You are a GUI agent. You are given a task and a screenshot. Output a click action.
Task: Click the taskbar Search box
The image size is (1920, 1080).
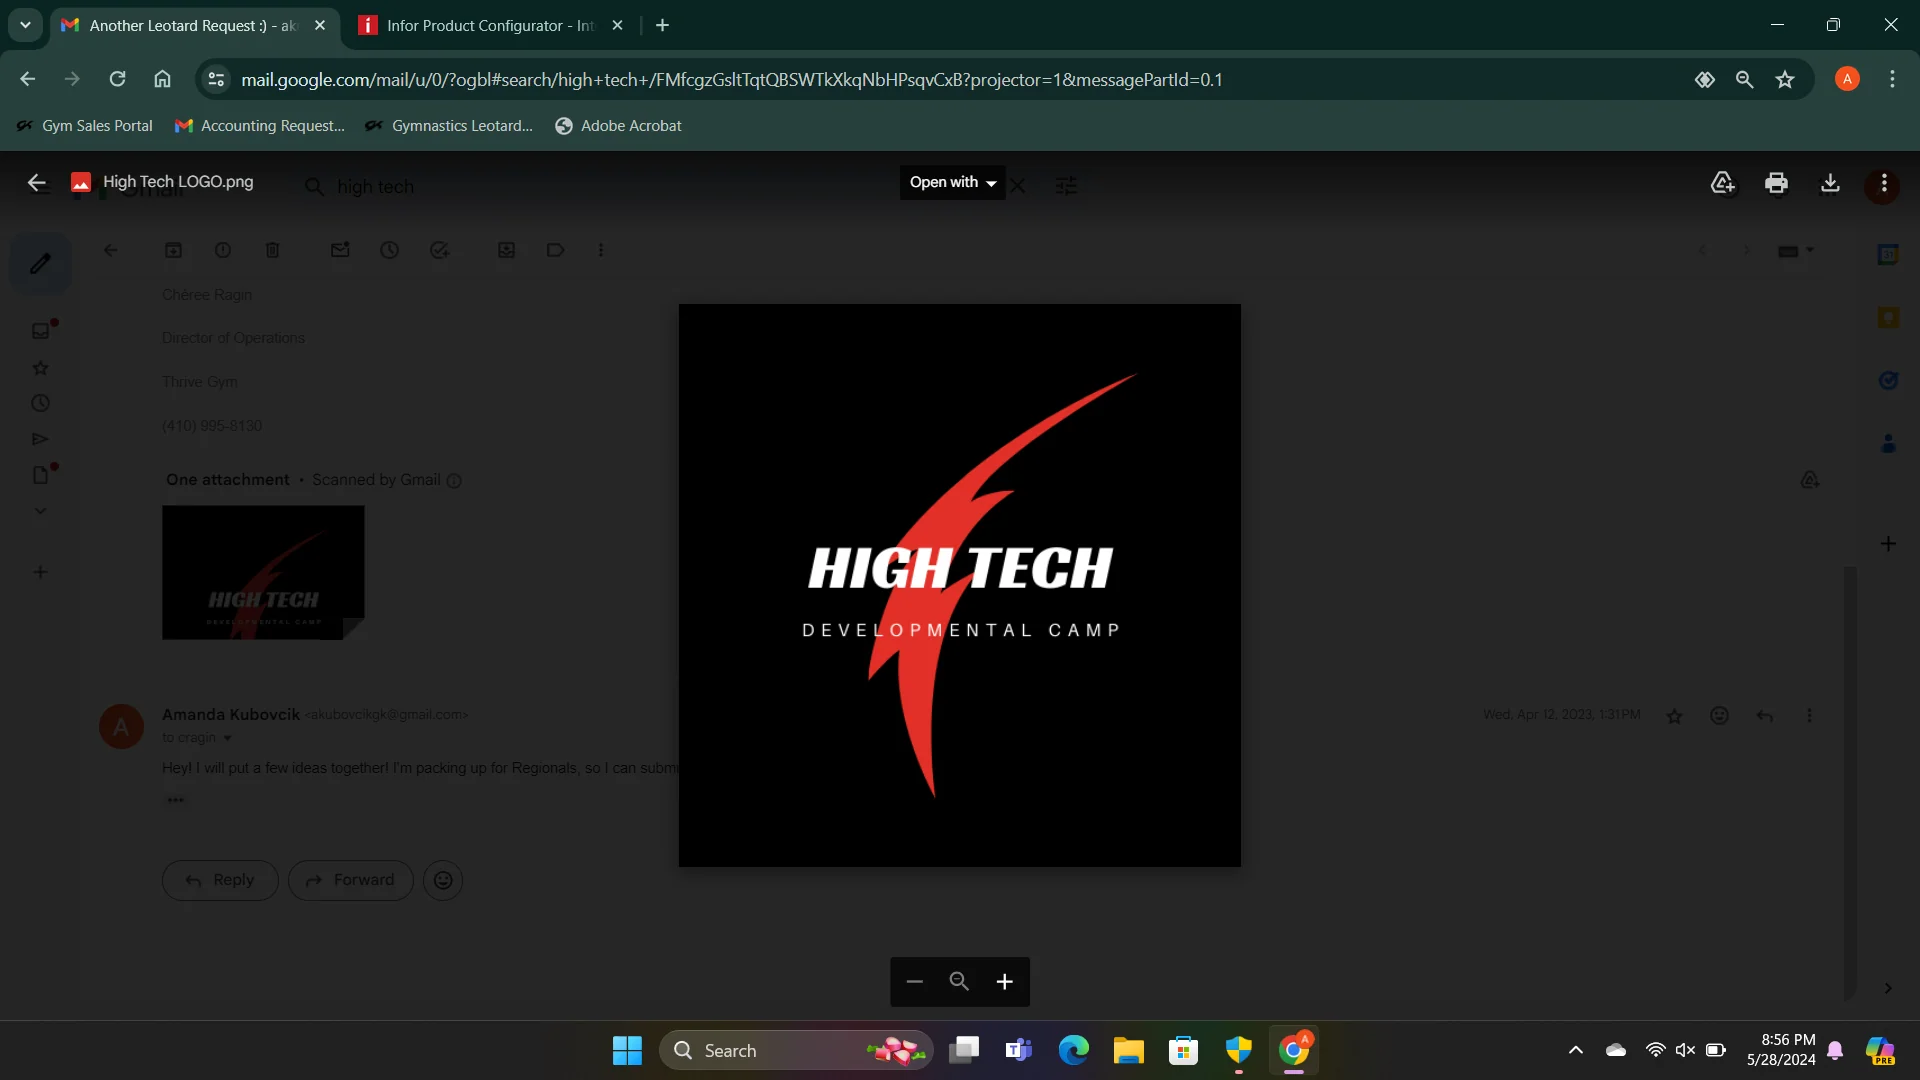pos(796,1050)
